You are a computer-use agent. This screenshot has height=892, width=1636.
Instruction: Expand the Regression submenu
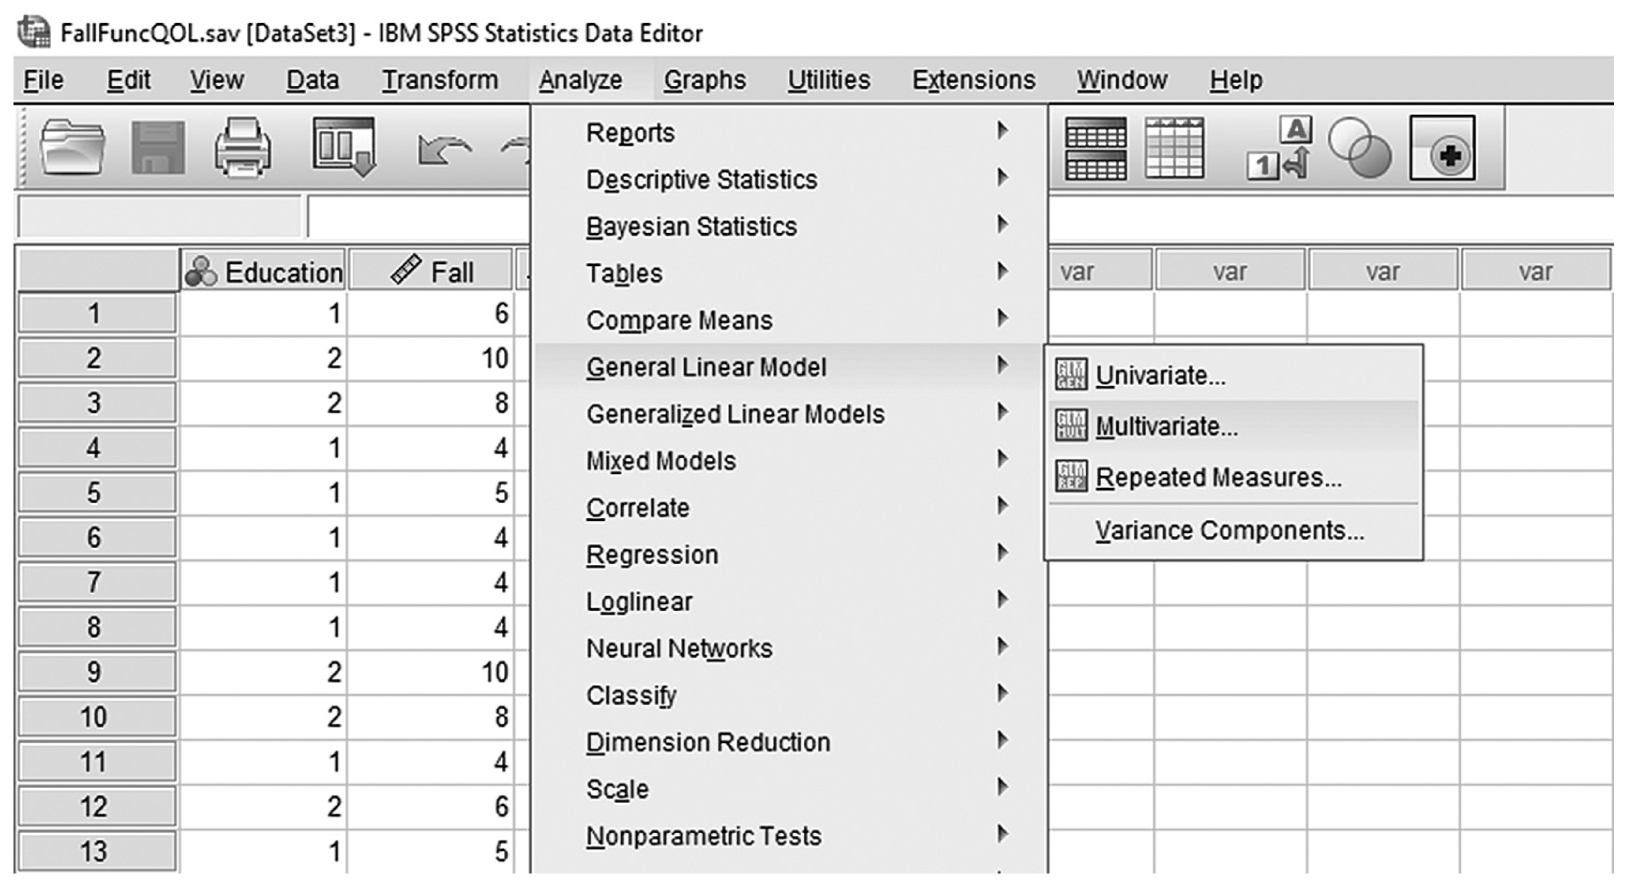[x=790, y=555]
